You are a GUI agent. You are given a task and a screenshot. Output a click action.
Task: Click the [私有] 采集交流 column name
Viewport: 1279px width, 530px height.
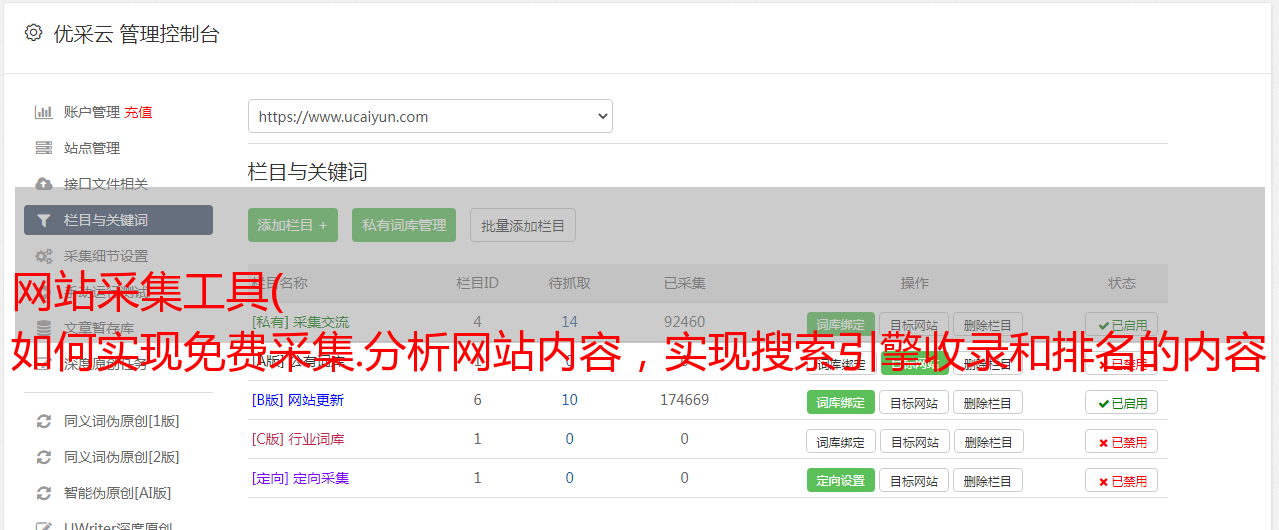tap(301, 322)
